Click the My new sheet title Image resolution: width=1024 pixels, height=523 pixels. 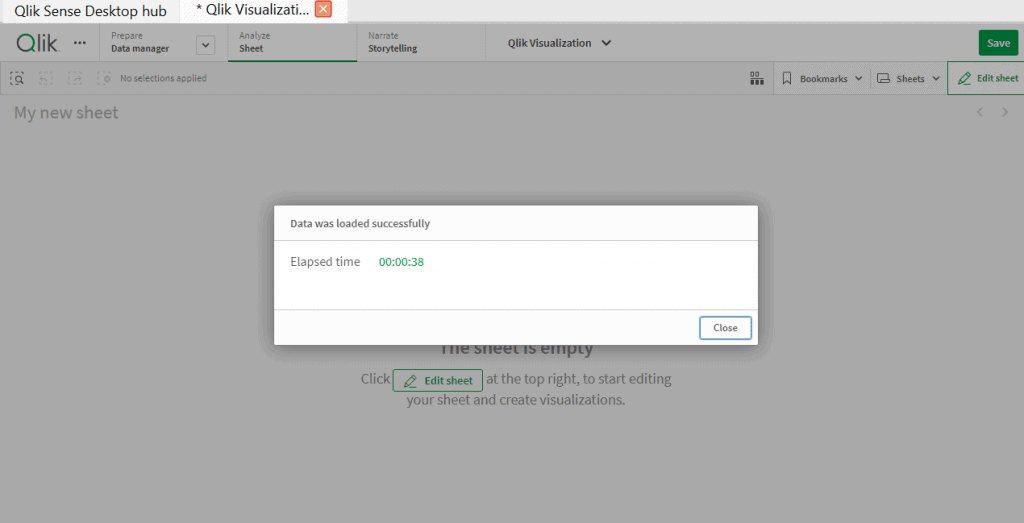coord(66,112)
